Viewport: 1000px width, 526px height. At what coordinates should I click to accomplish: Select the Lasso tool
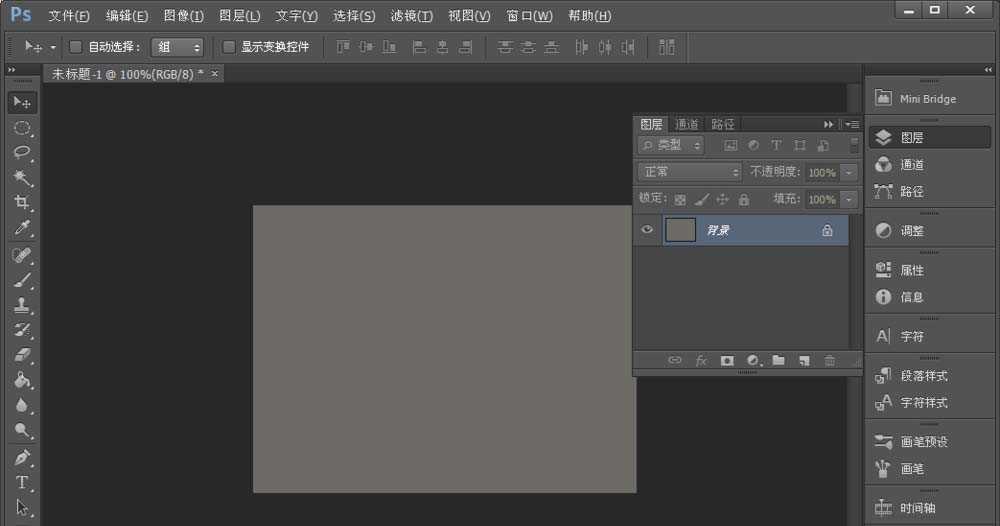coord(22,152)
